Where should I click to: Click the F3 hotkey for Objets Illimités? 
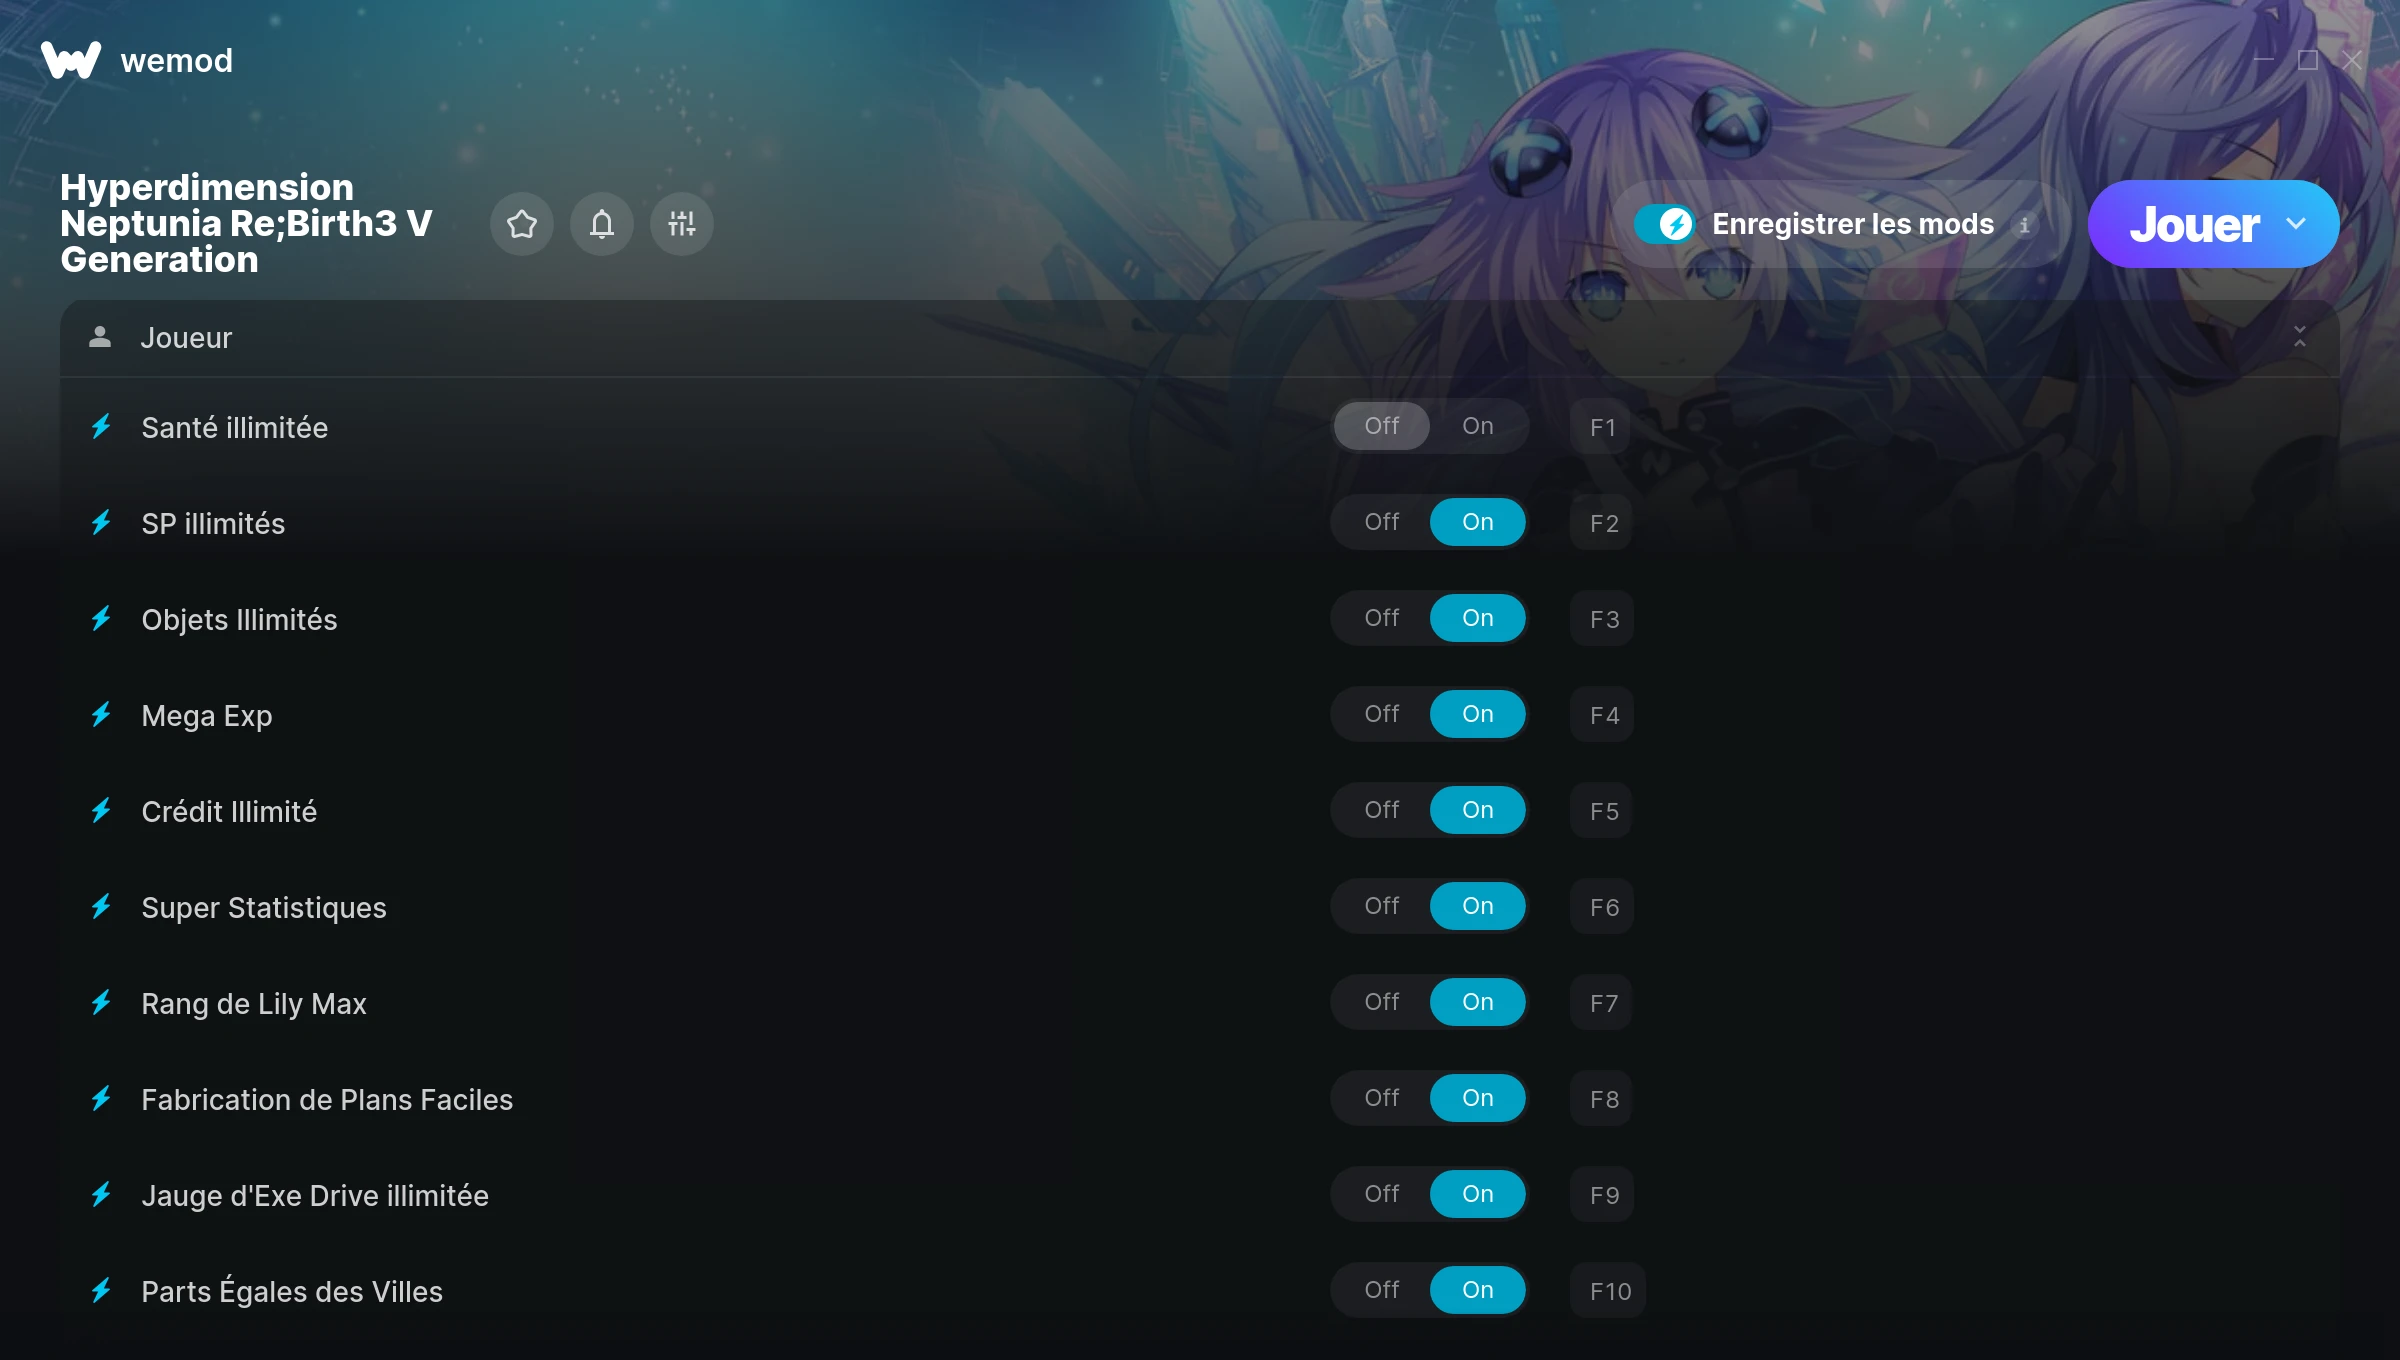point(1603,619)
